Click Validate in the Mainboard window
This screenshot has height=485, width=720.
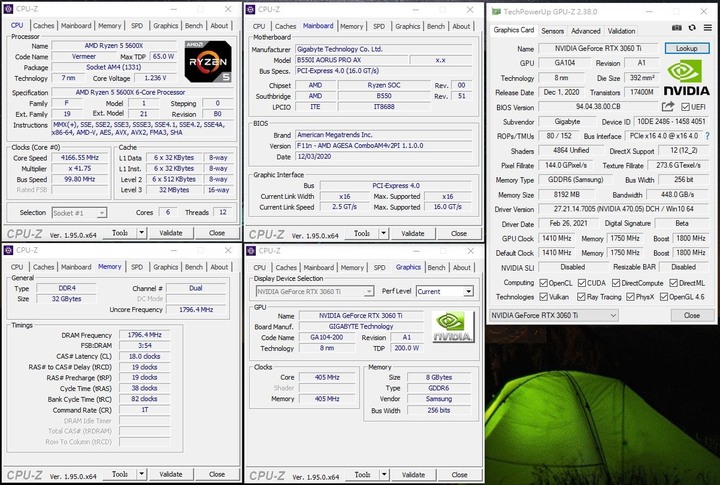tap(413, 233)
